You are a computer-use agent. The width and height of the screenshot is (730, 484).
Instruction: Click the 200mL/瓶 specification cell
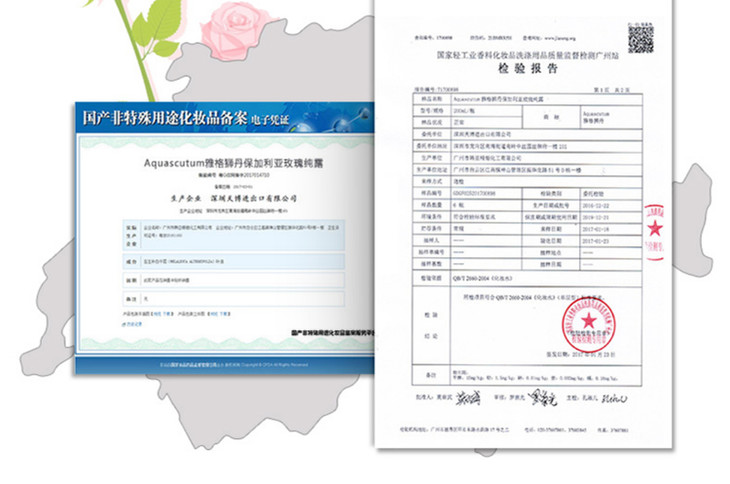[486, 111]
